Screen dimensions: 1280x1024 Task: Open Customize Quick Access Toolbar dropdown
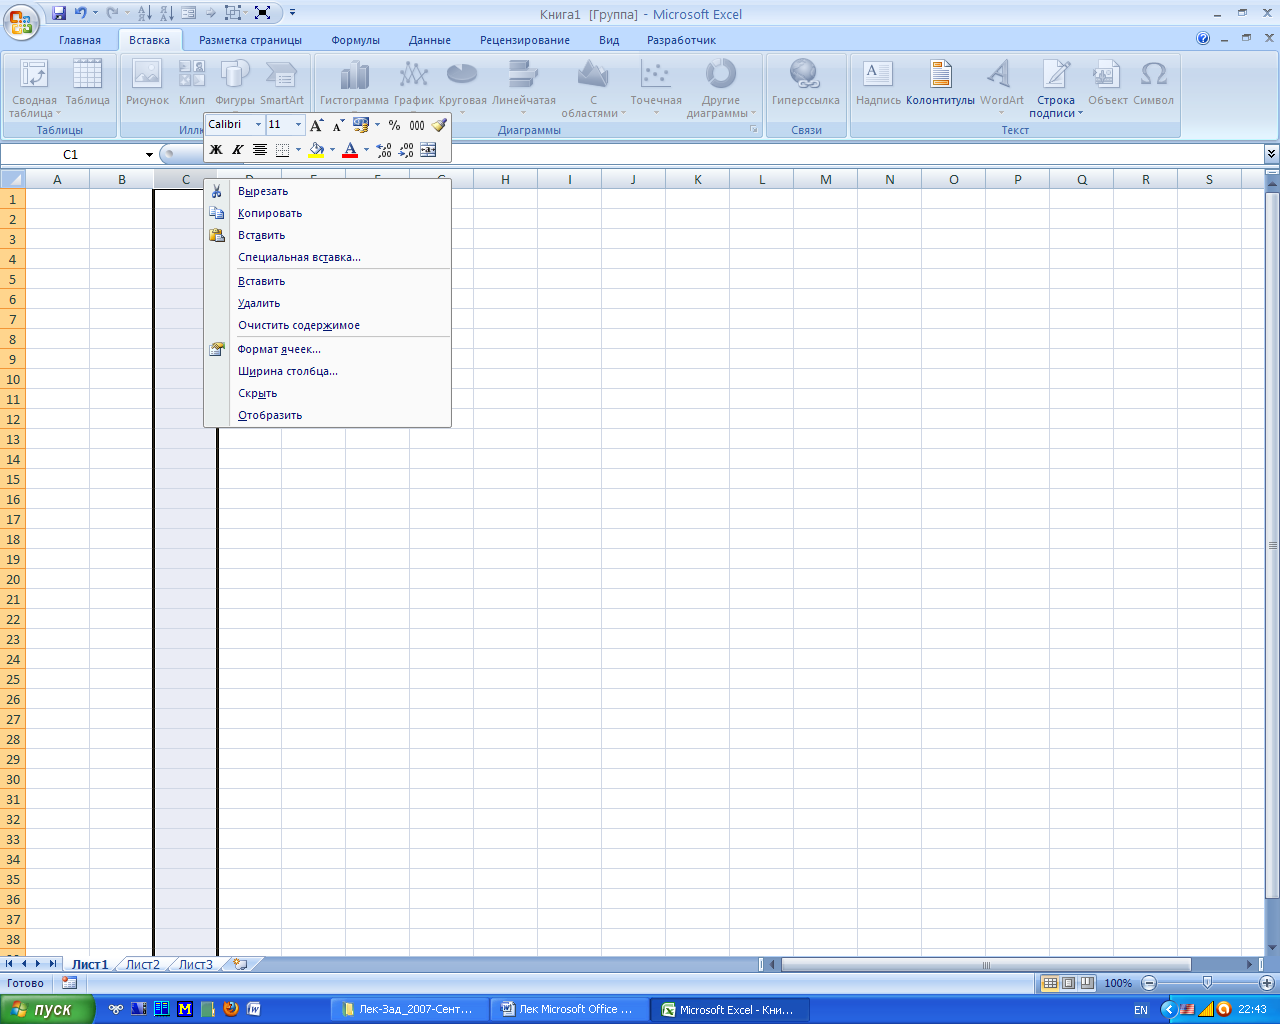pyautogui.click(x=293, y=13)
